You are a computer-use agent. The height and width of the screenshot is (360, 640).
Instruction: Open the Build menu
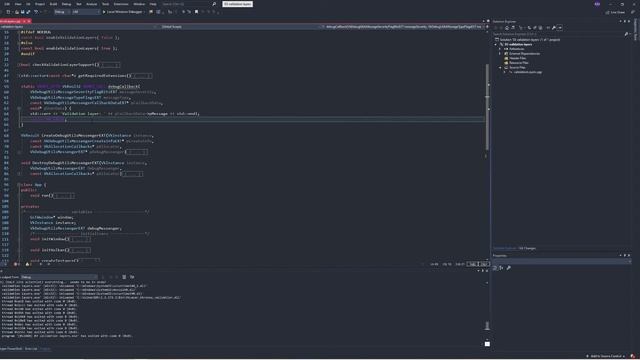(53, 4)
